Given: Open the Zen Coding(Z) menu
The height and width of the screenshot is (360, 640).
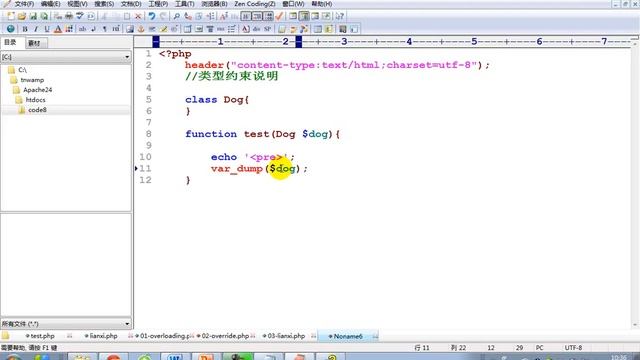Looking at the screenshot, I should click(x=255, y=4).
